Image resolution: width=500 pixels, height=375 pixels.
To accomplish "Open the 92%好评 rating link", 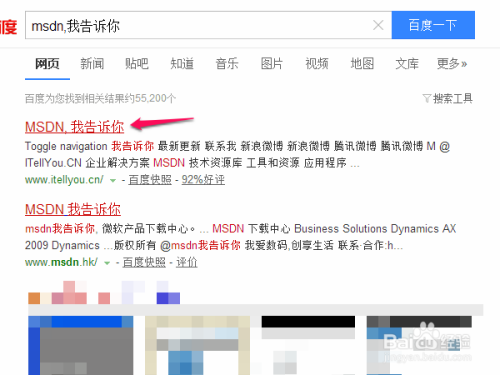I will pyautogui.click(x=203, y=180).
